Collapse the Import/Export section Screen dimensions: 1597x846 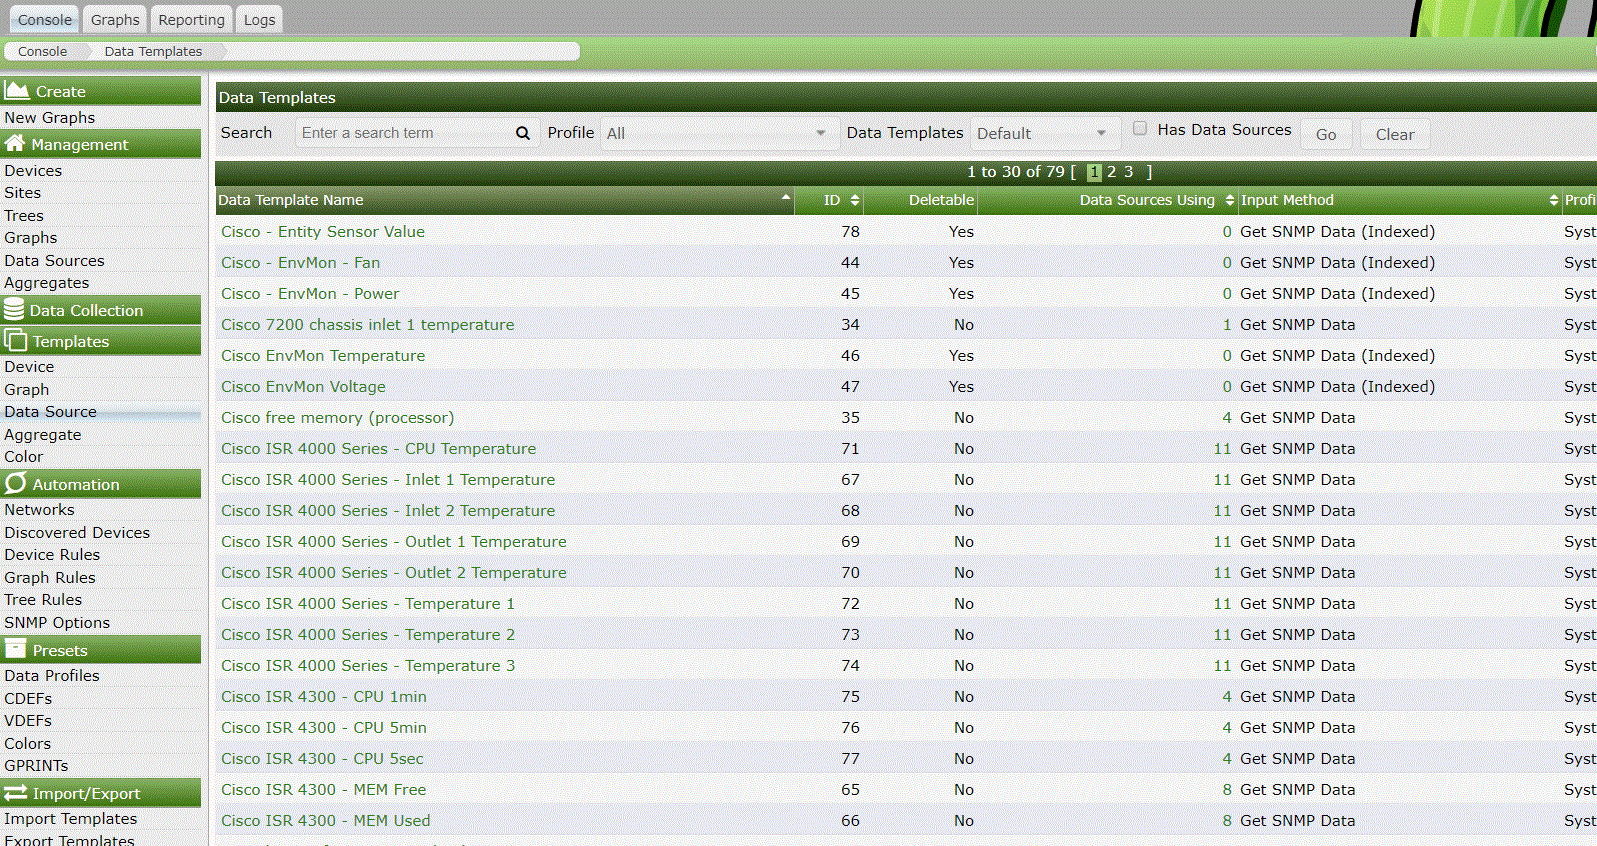[x=100, y=793]
